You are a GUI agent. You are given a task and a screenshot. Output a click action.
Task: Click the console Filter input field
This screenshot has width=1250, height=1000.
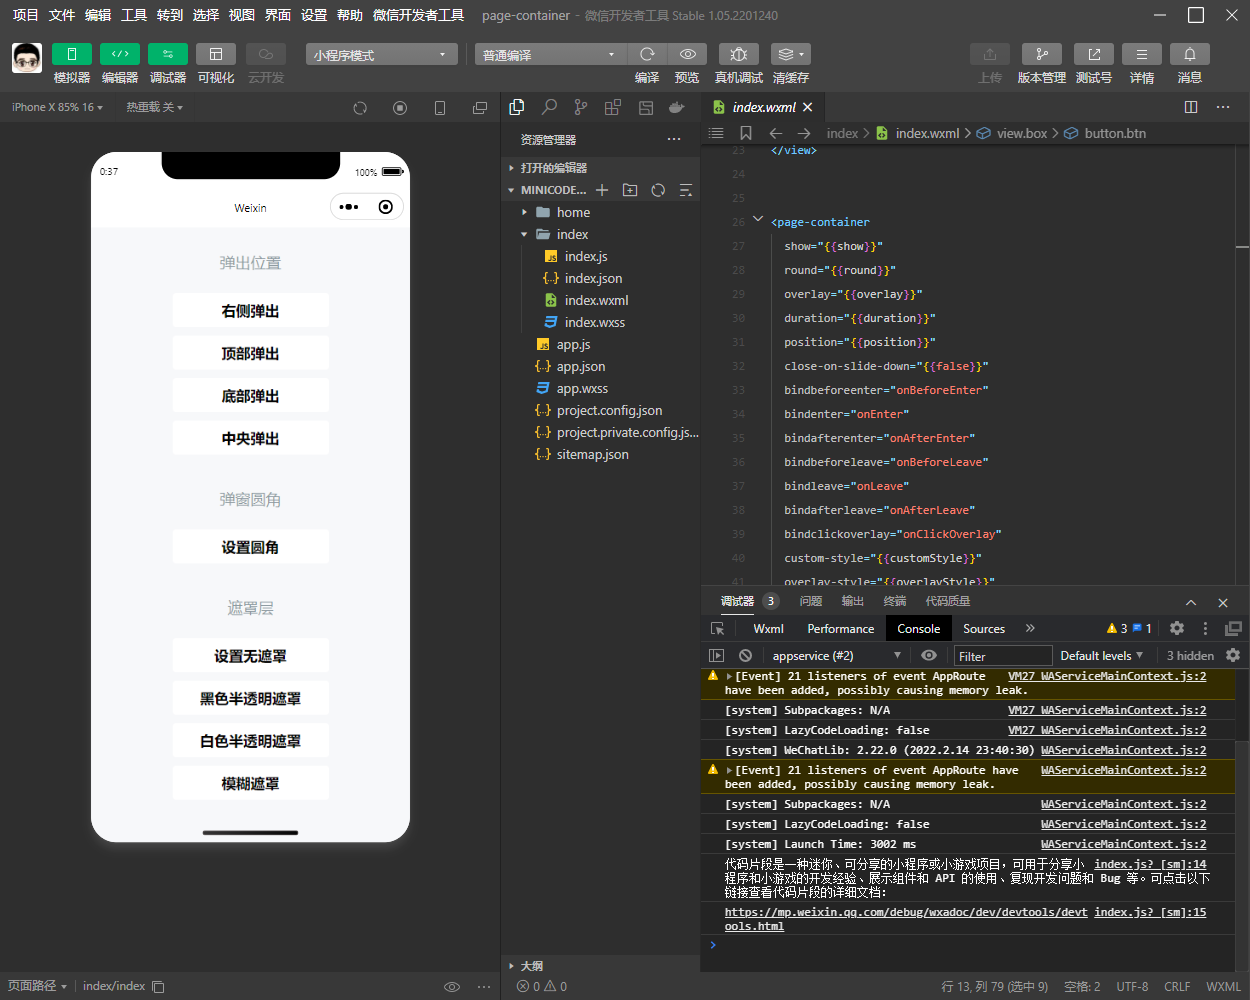pyautogui.click(x=1003, y=656)
